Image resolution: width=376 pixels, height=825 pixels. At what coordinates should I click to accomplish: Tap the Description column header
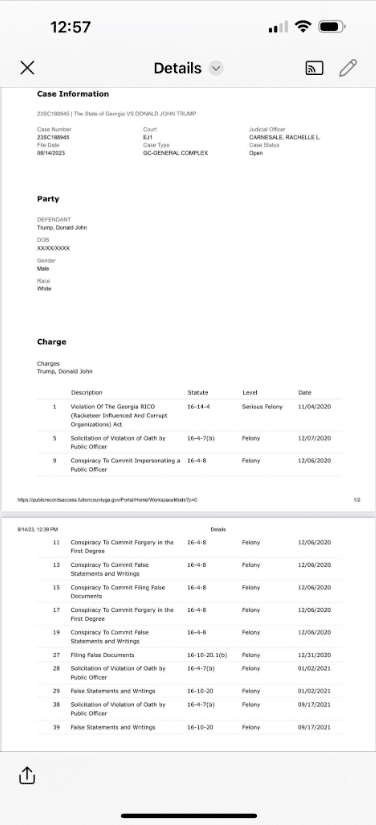click(87, 393)
